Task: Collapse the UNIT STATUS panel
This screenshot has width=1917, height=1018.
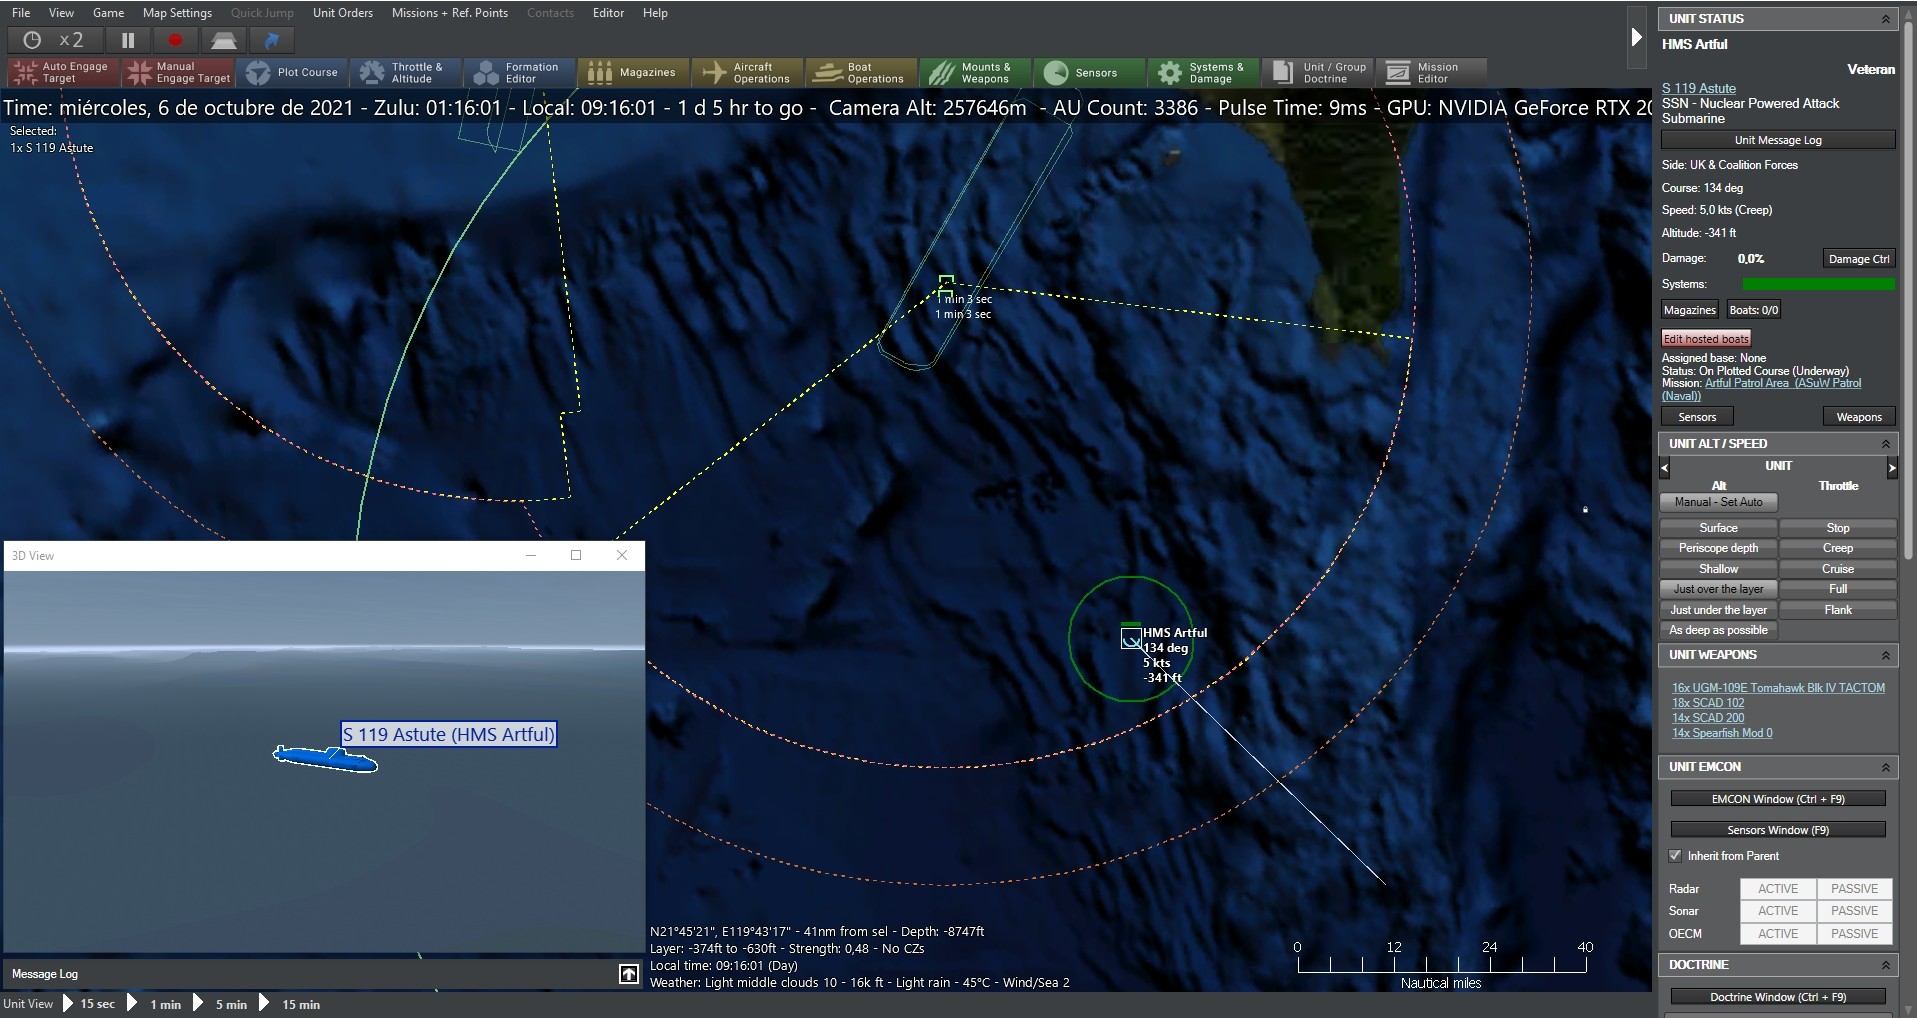Action: pyautogui.click(x=1886, y=18)
